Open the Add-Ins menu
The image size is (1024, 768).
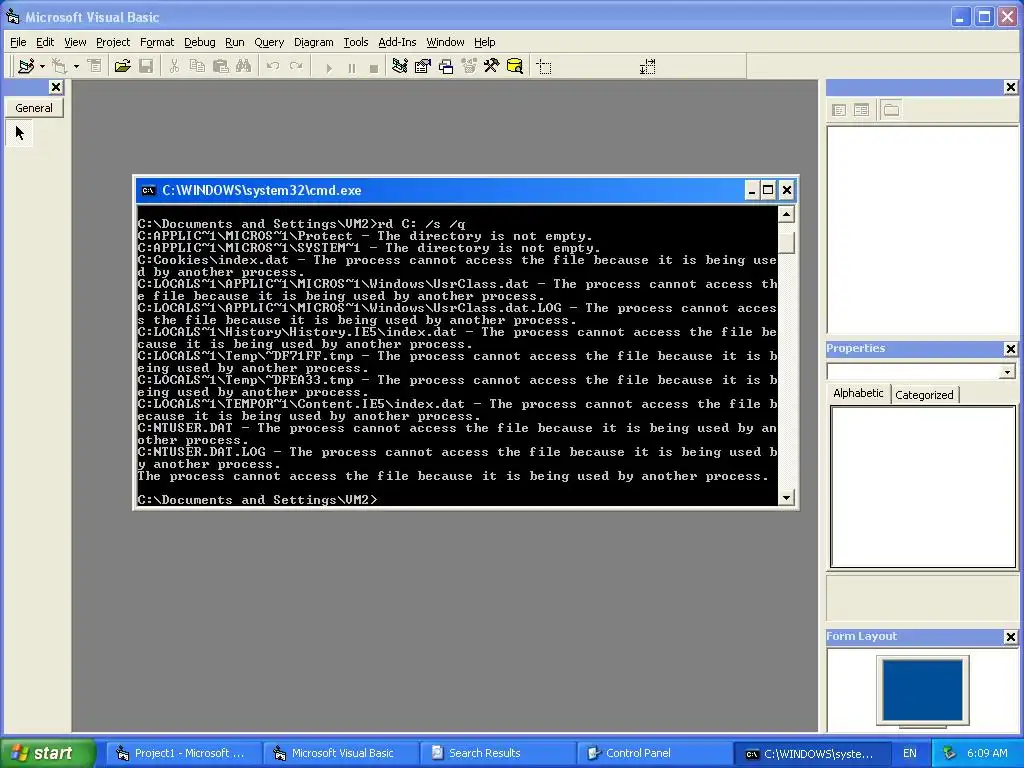coord(397,42)
